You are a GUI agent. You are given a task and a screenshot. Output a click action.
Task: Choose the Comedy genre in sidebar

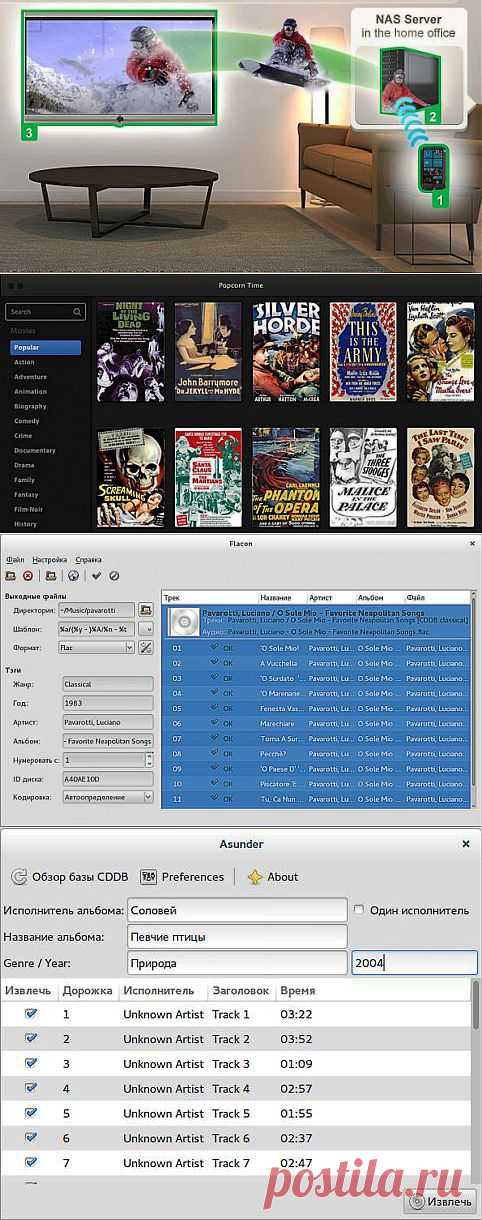click(29, 421)
